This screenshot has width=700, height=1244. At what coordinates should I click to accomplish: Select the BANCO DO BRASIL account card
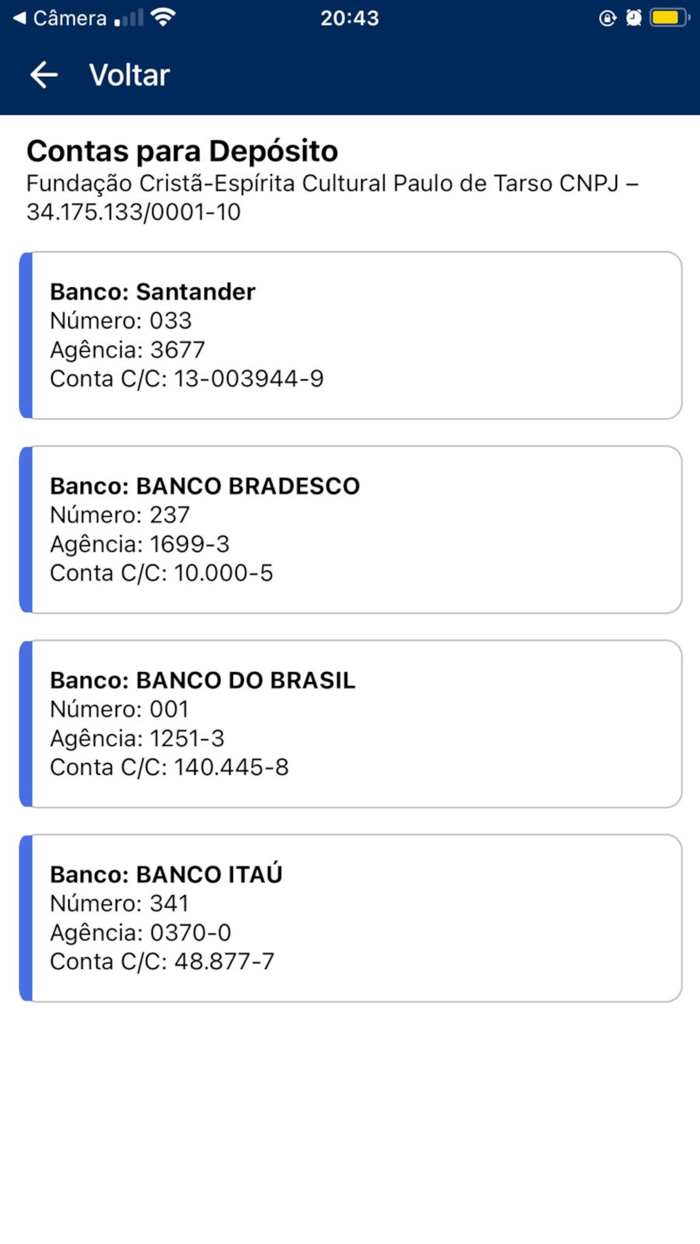click(x=350, y=722)
